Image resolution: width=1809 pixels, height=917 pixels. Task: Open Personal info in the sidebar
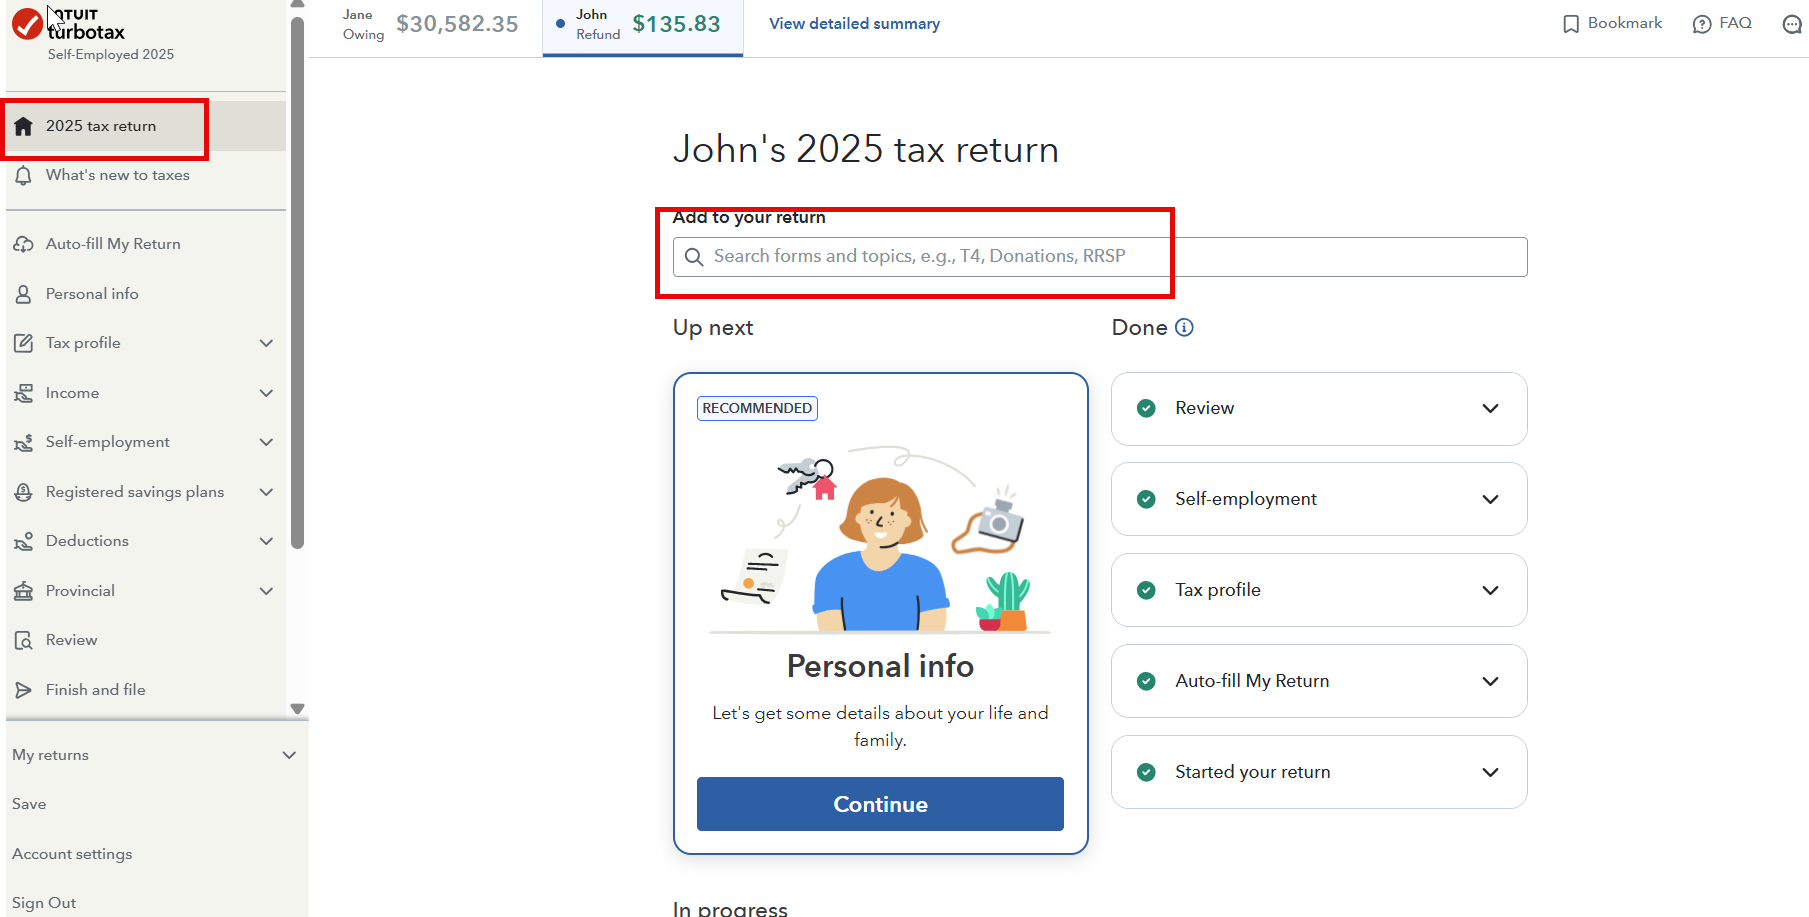[92, 294]
